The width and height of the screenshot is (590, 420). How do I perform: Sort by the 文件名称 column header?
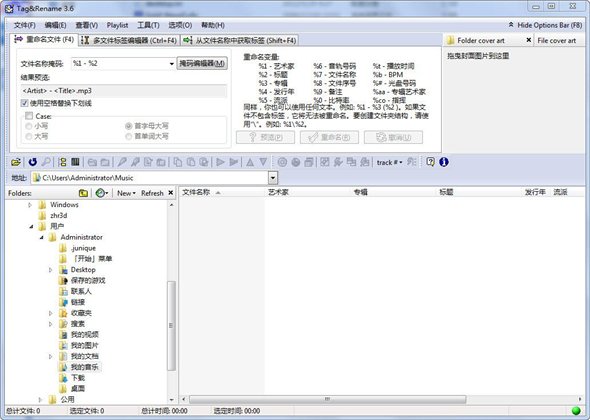click(222, 192)
